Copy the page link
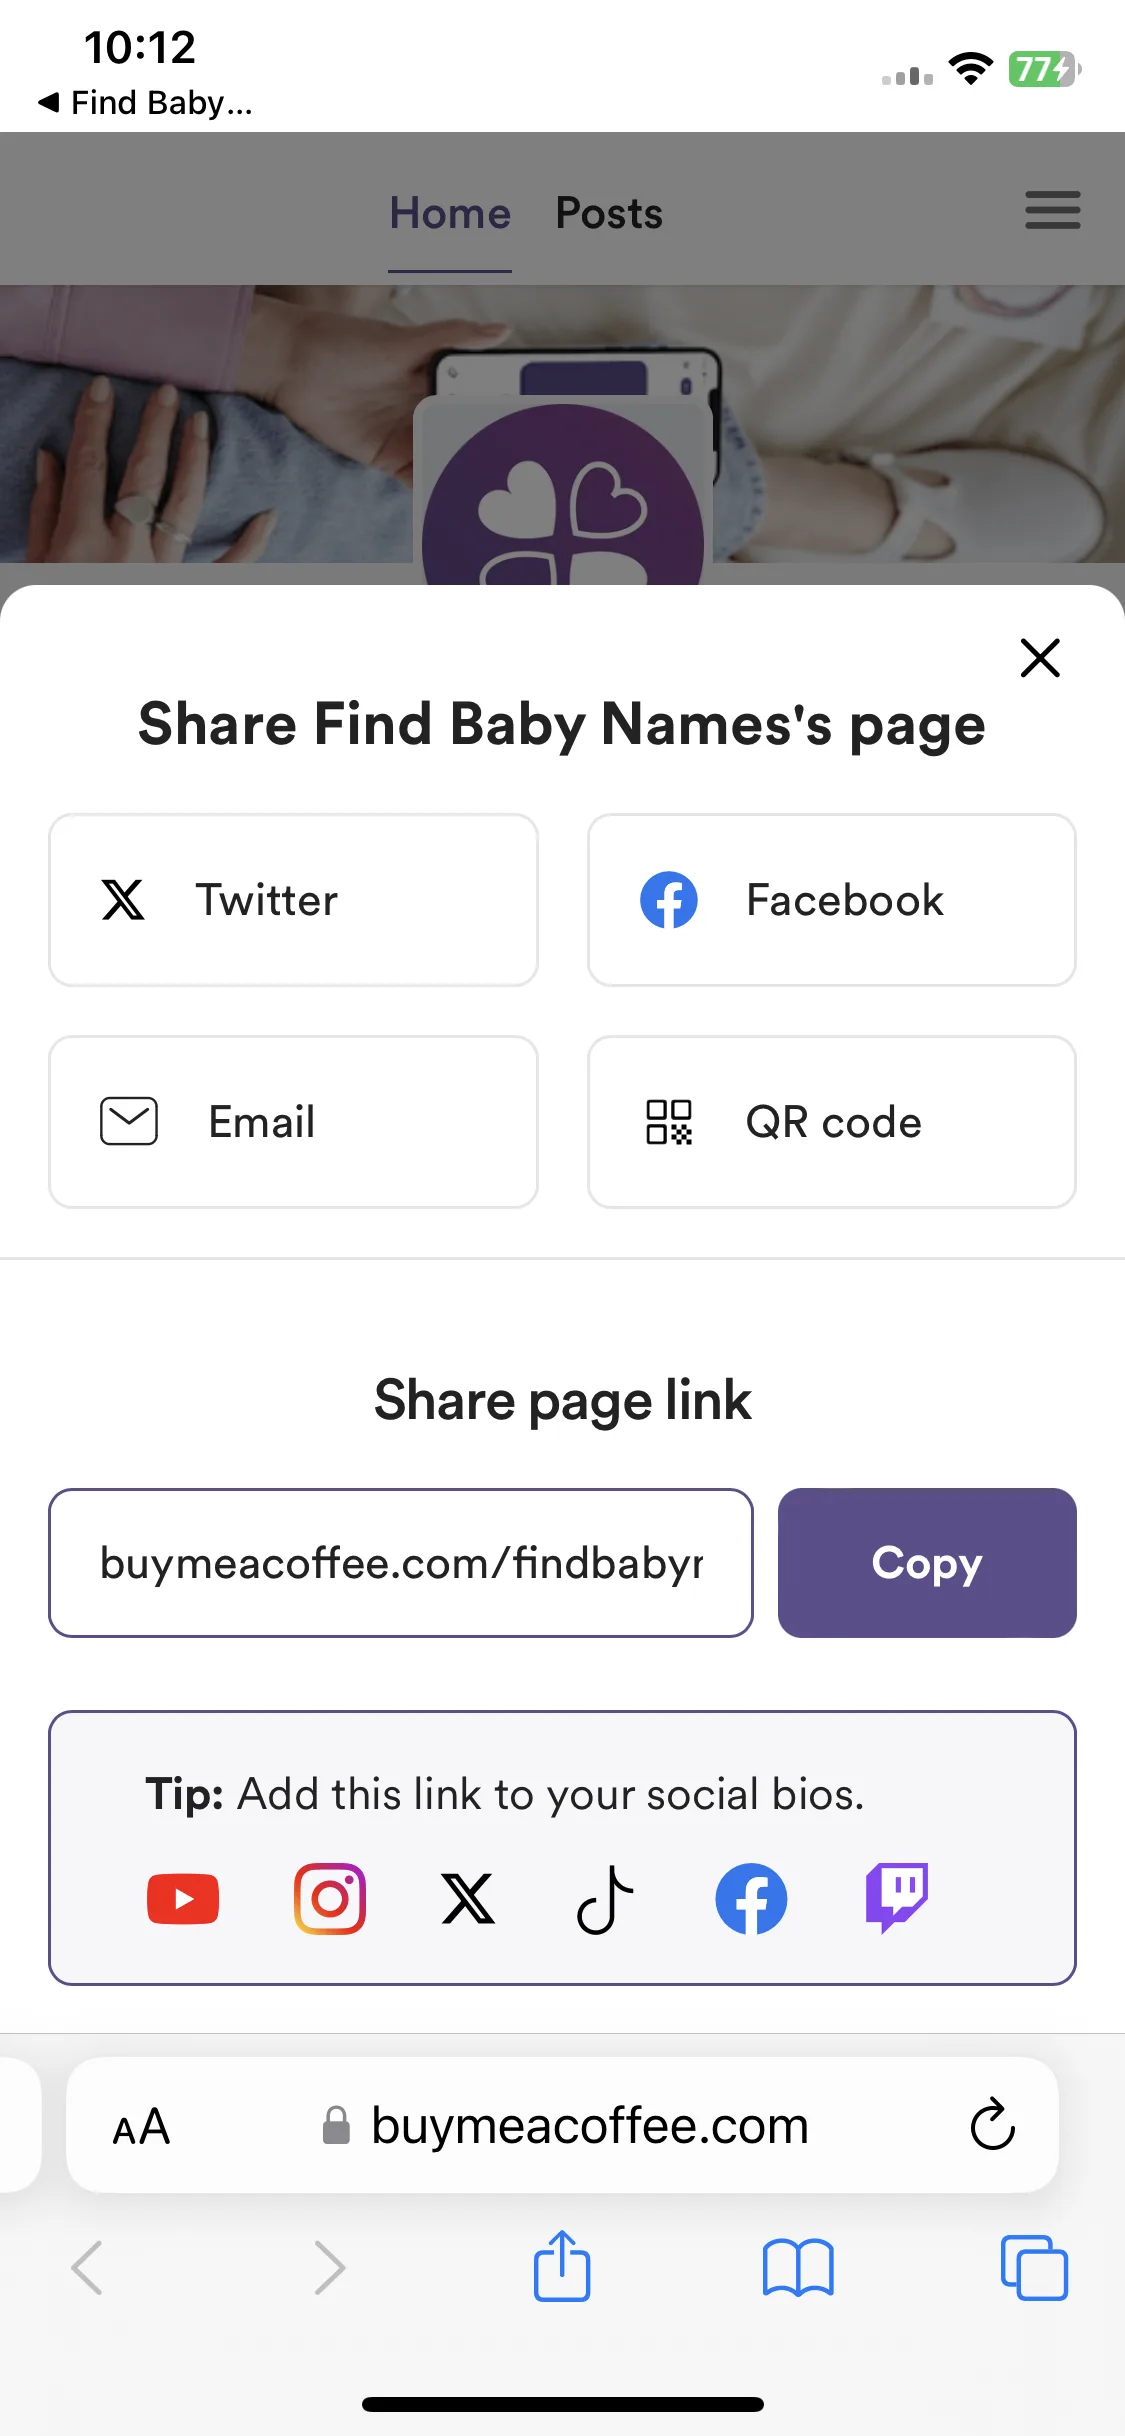Screen dimensions: 1125x2436 [927, 1563]
